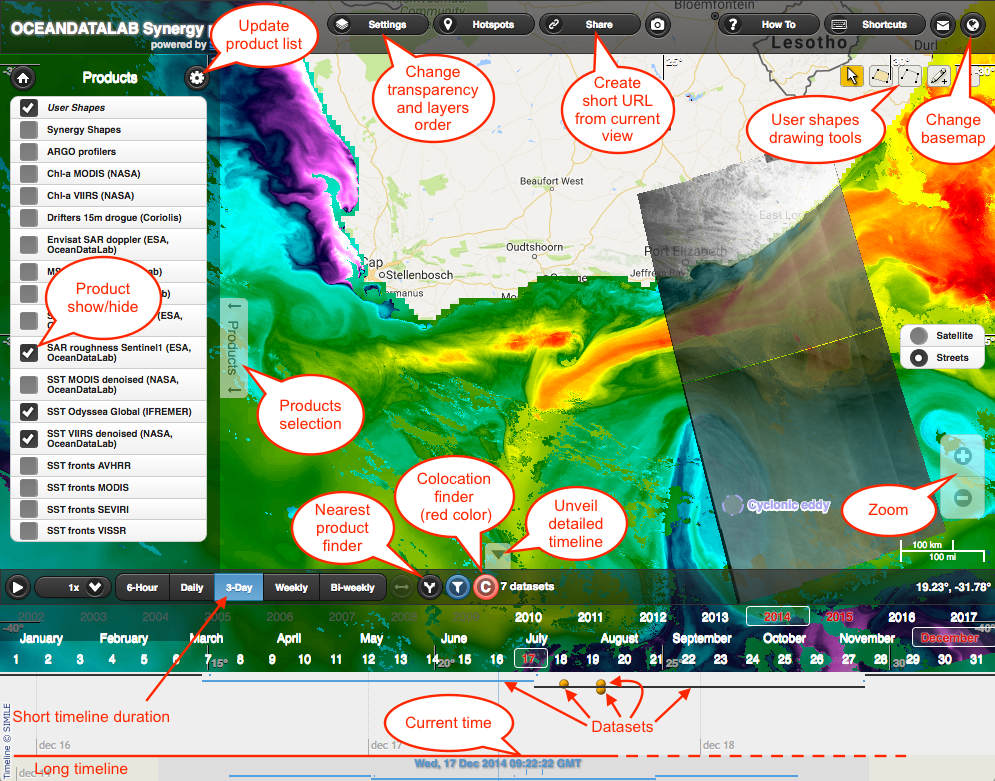Image resolution: width=995 pixels, height=781 pixels.
Task: Select year 2011 on the timeline
Action: click(x=590, y=617)
